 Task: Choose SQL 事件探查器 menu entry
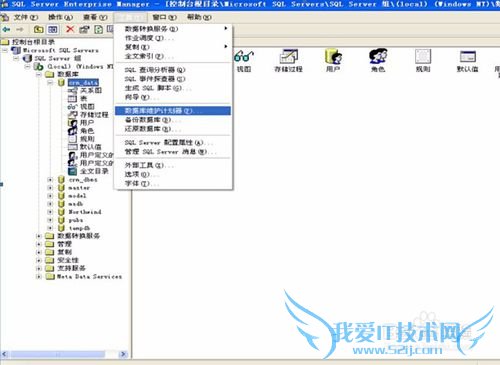pos(173,79)
